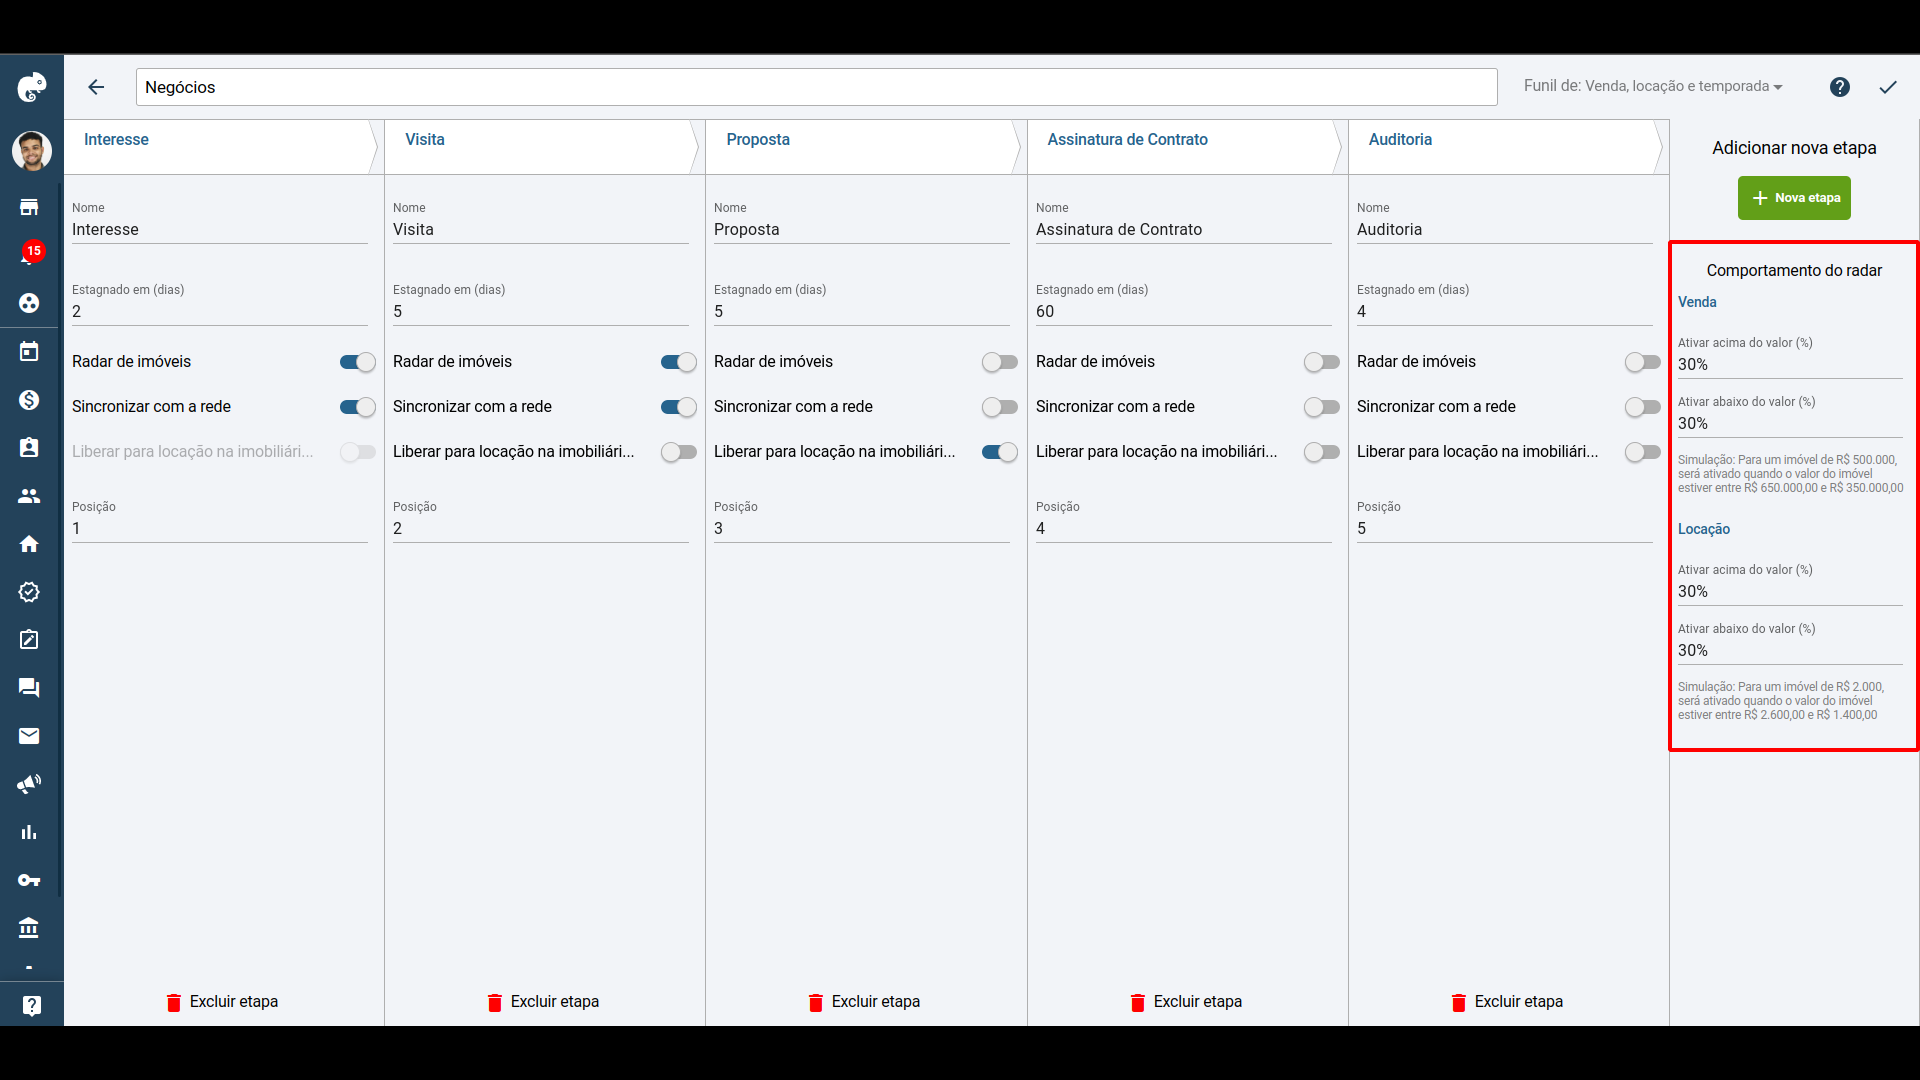The height and width of the screenshot is (1080, 1920).
Task: Select the Assinatura de Contrato stage header
Action: 1184,147
